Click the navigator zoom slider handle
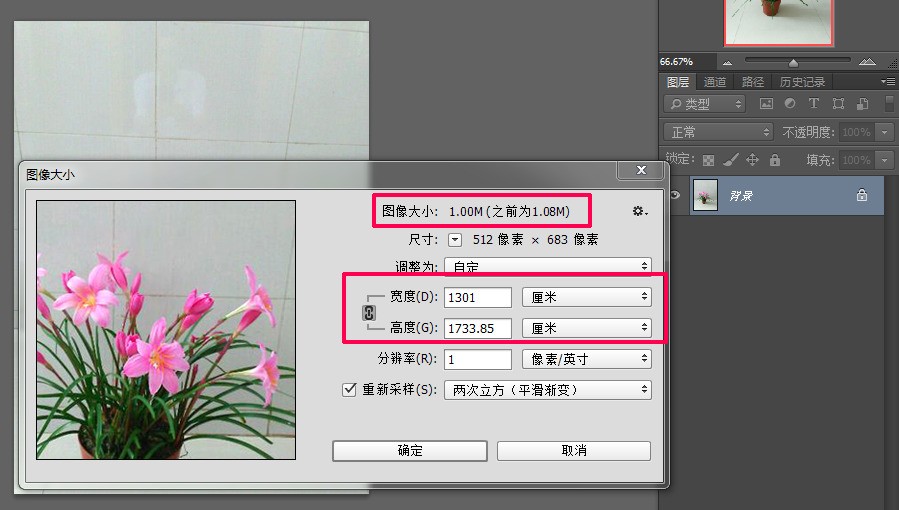This screenshot has height=510, width=899. click(794, 62)
